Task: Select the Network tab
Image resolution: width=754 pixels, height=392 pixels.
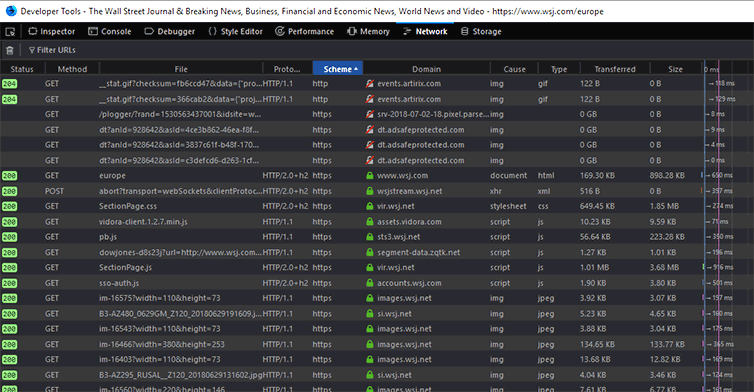Action: pos(425,32)
